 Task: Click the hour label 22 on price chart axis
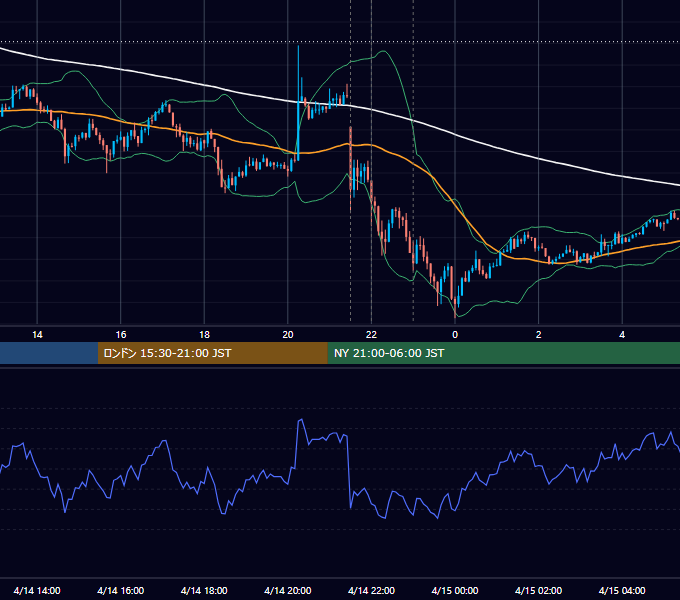[371, 335]
